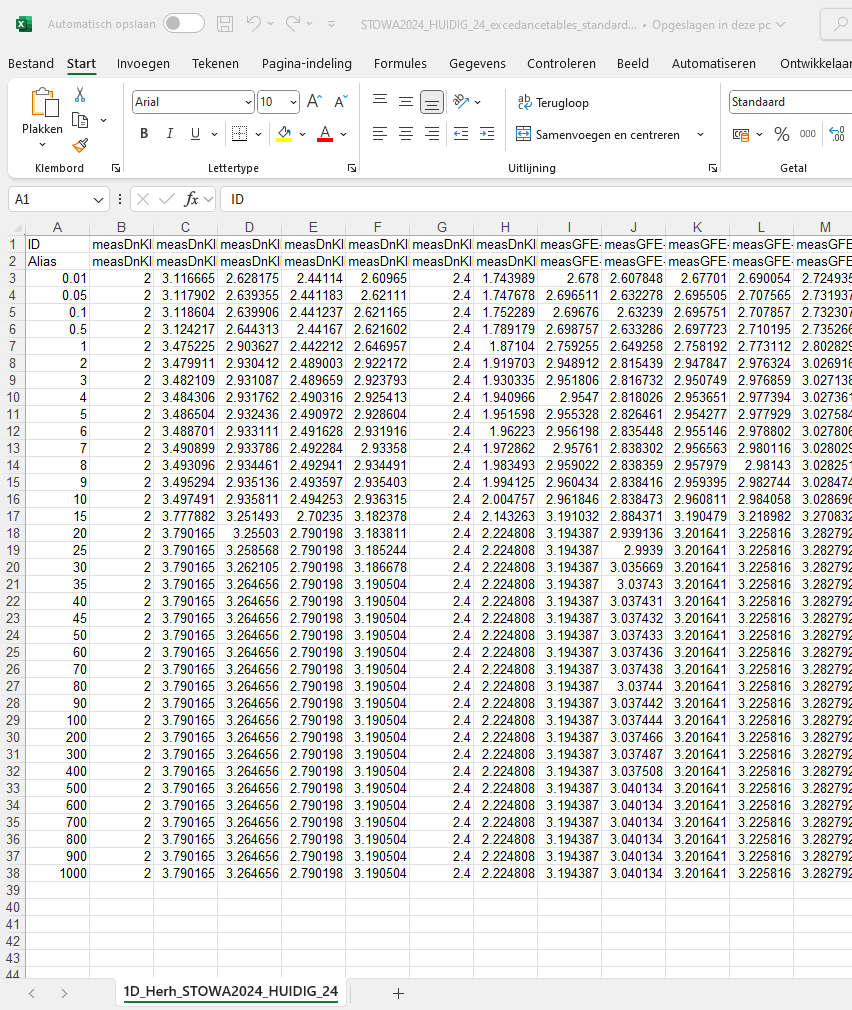Image resolution: width=852 pixels, height=1010 pixels.
Task: Apply italic formatting
Action: click(x=169, y=133)
